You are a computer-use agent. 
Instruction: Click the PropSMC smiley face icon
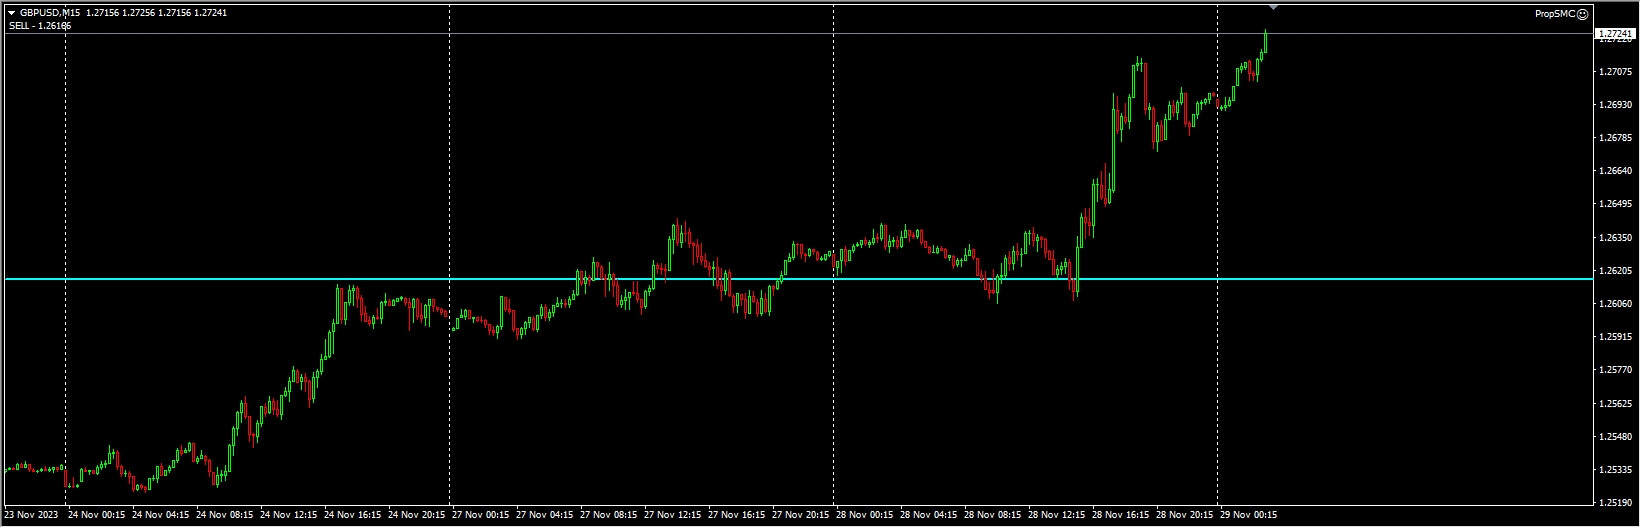click(x=1582, y=14)
